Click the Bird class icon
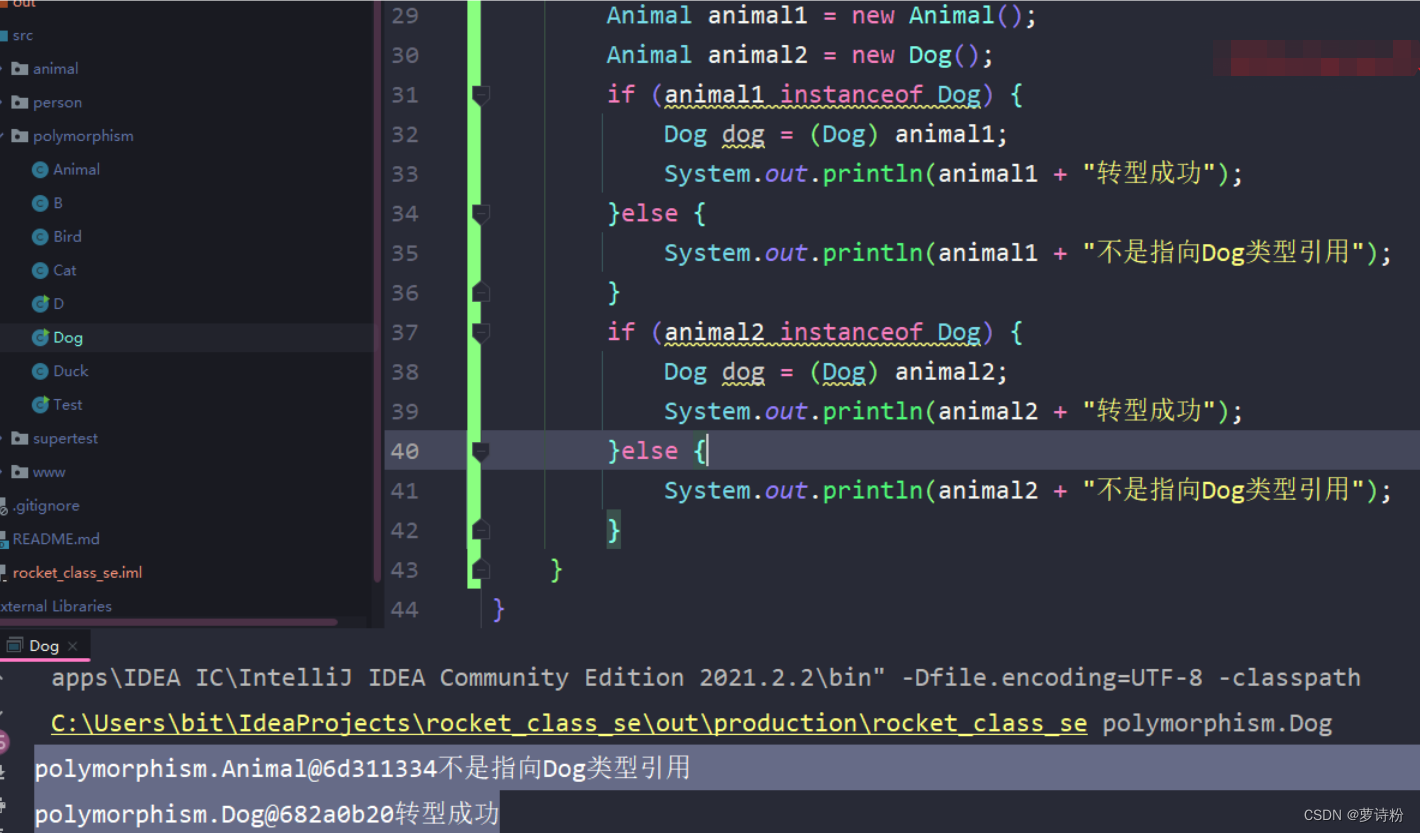1420x833 pixels. tap(40, 237)
